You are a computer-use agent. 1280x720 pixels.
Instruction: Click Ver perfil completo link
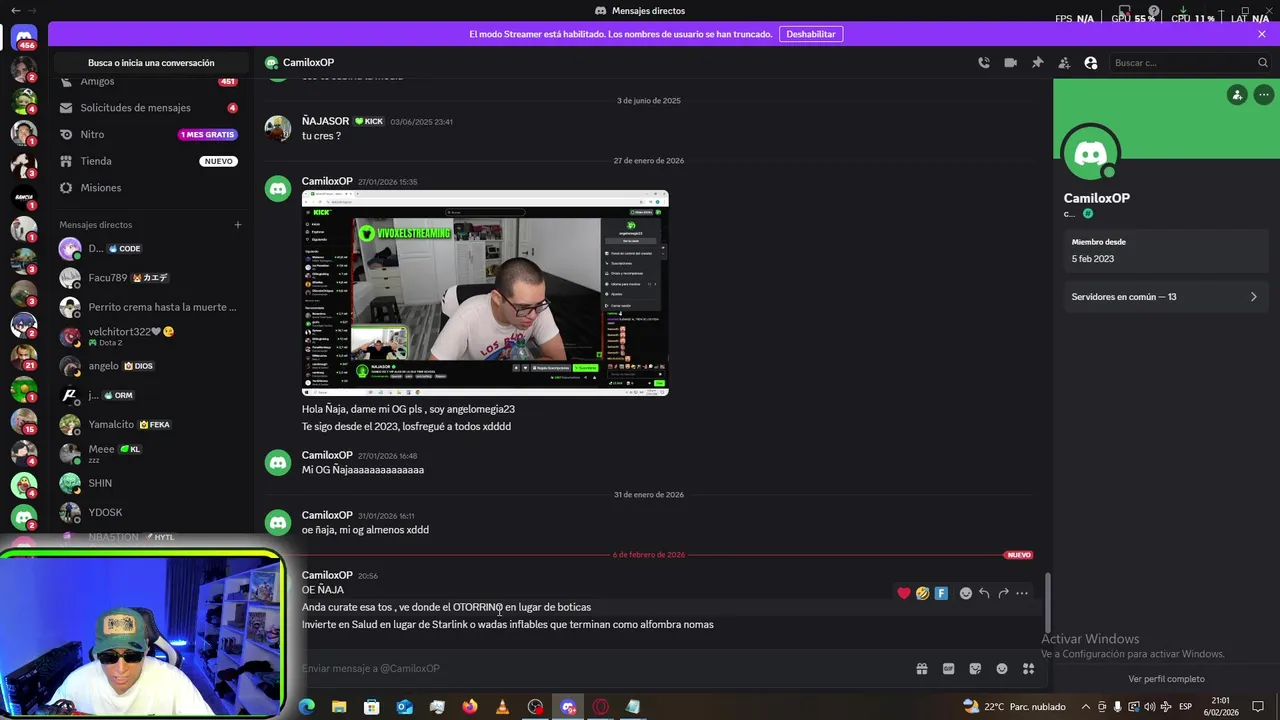(1166, 679)
